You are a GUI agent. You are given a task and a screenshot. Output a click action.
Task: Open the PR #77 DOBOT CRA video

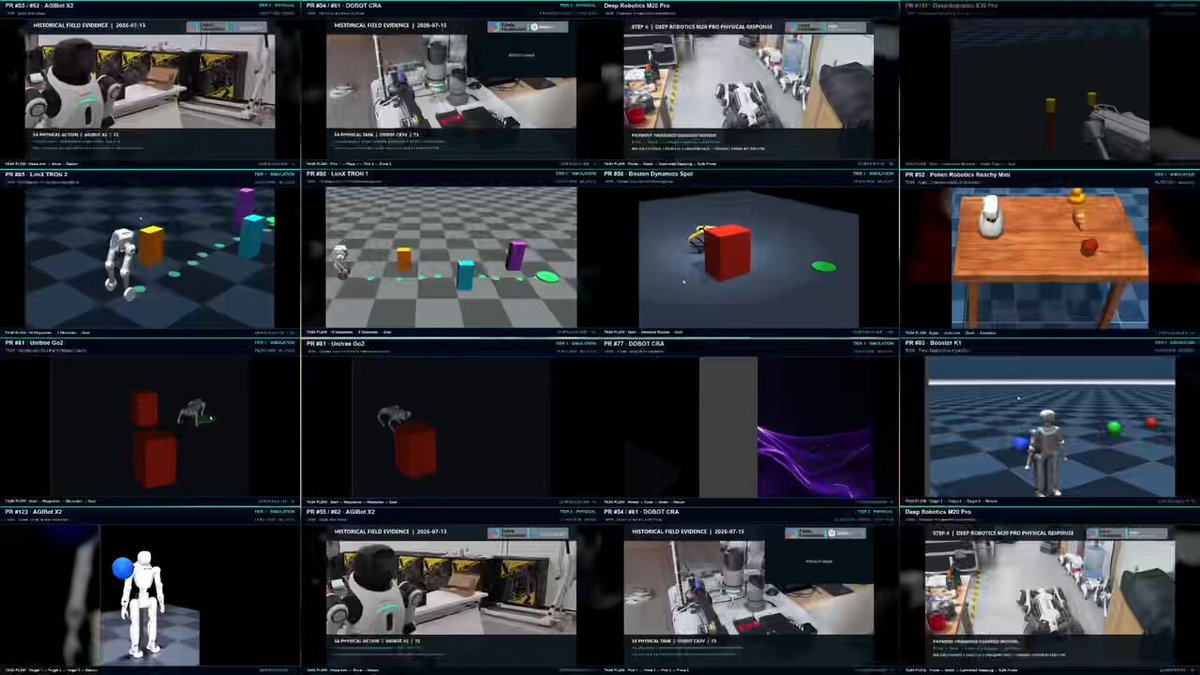tap(750, 422)
